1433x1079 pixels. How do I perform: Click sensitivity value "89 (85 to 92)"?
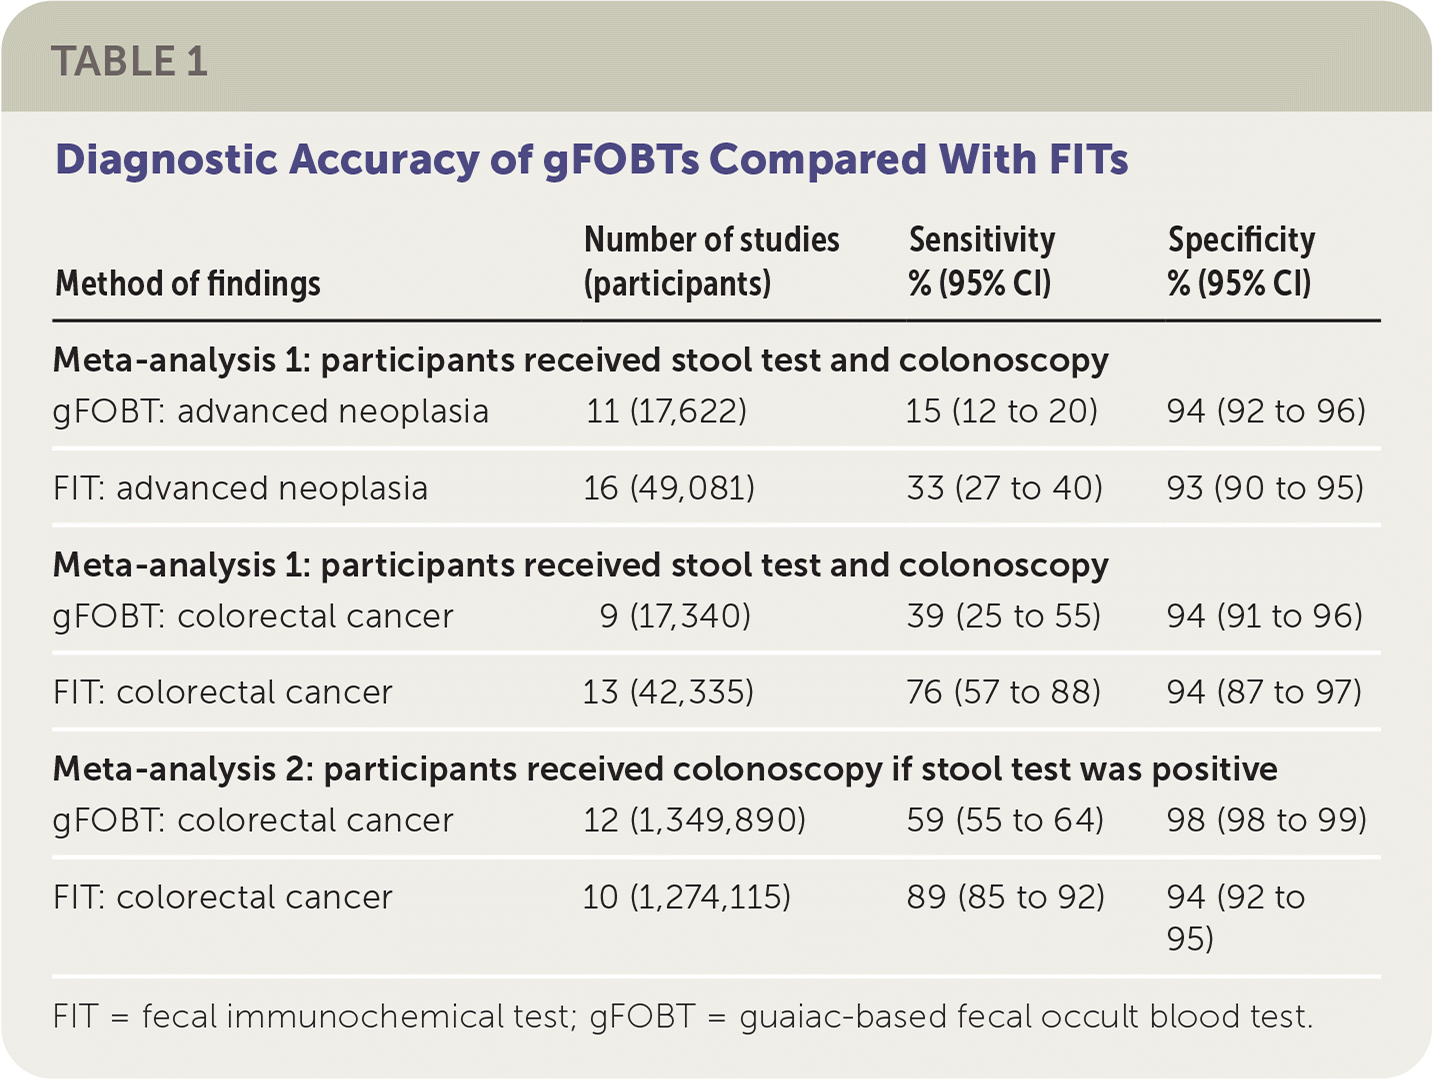pyautogui.click(x=1005, y=897)
